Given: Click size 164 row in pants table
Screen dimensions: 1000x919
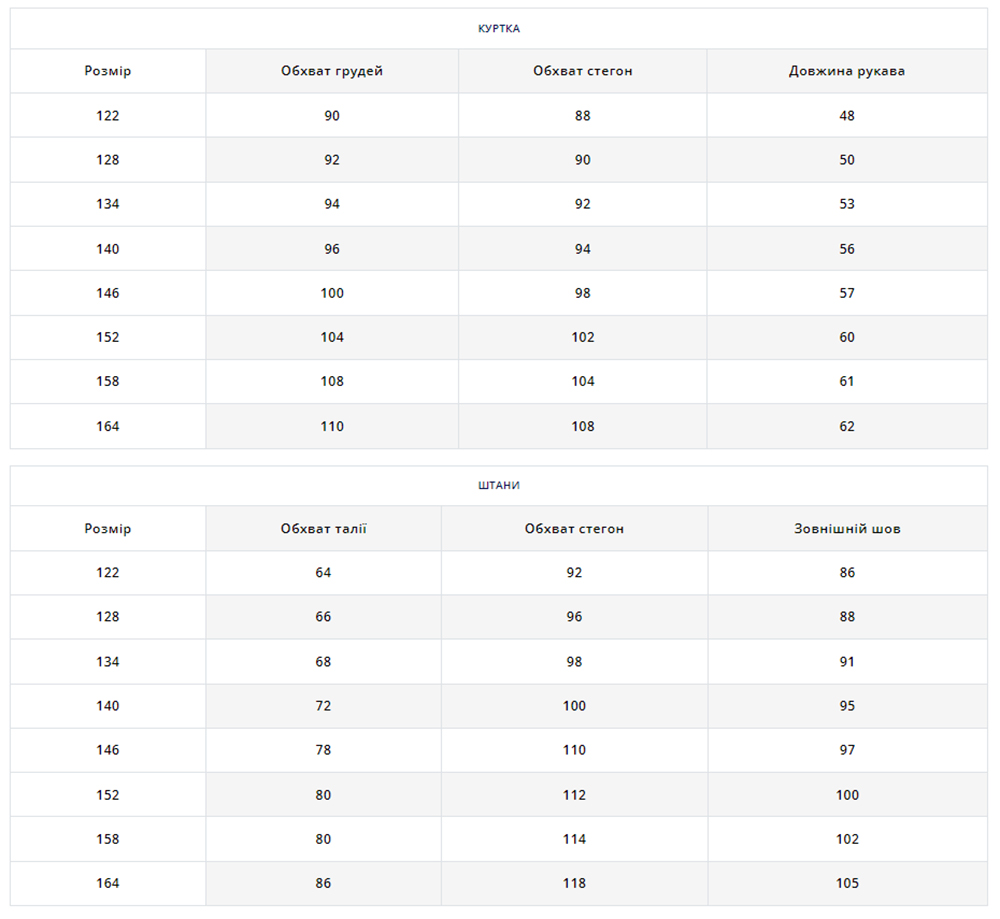Looking at the screenshot, I should click(108, 883).
